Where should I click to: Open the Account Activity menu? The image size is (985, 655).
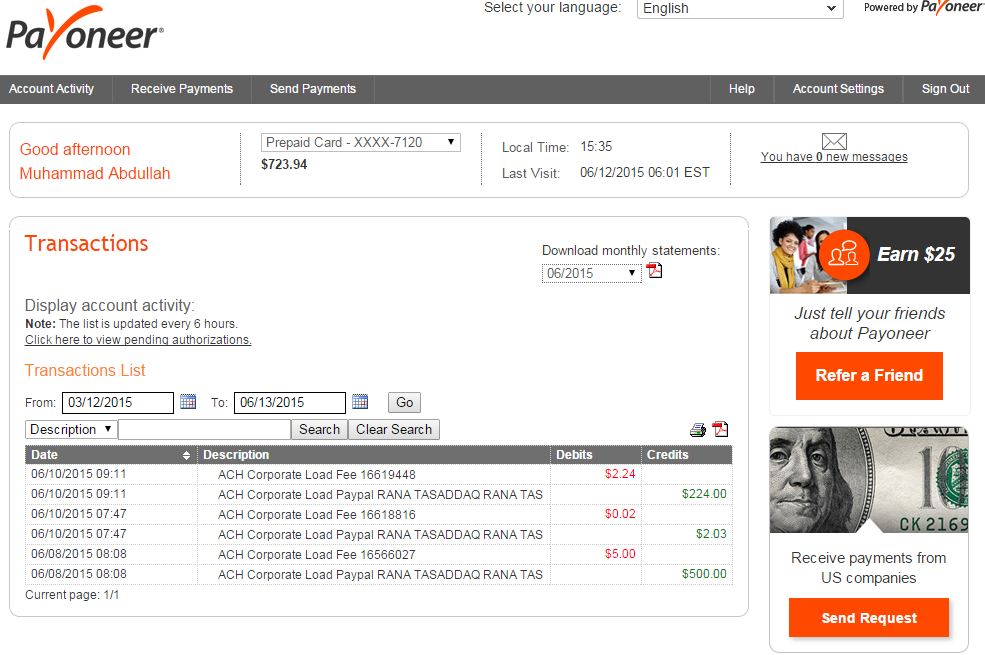52,89
